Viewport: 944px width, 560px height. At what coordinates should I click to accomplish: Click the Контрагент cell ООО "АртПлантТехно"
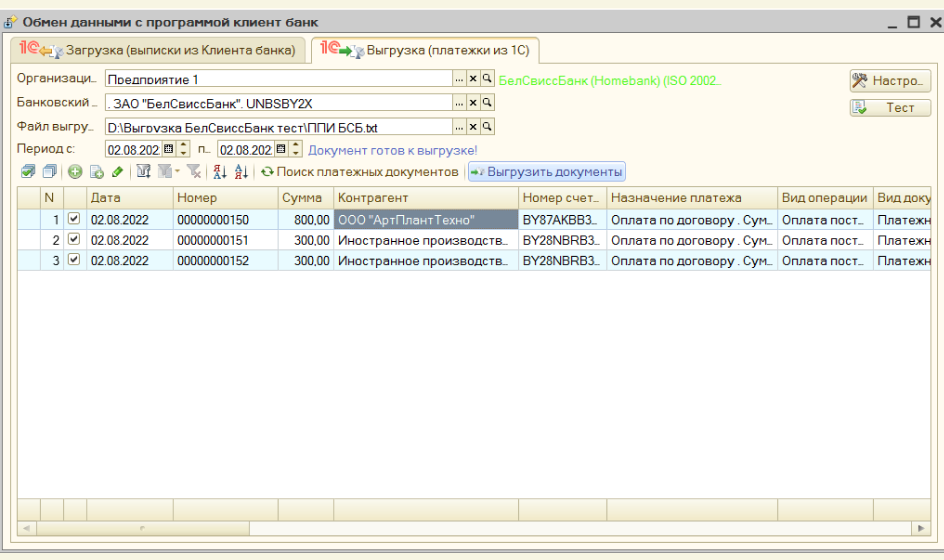pos(426,220)
